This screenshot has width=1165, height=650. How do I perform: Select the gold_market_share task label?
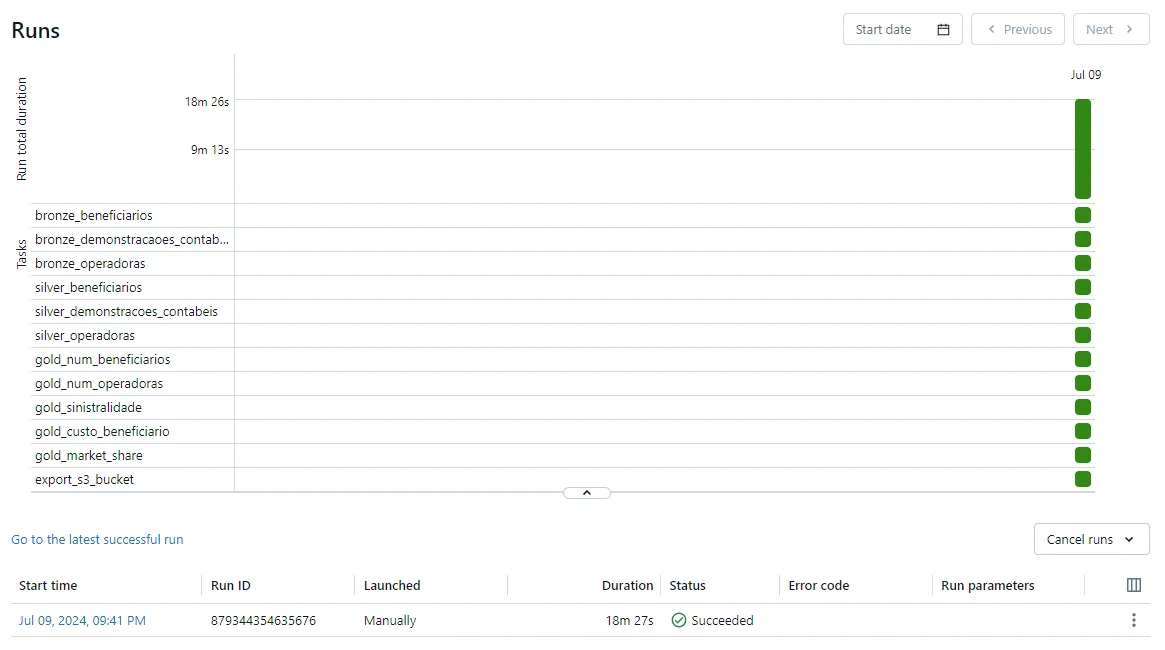point(88,455)
